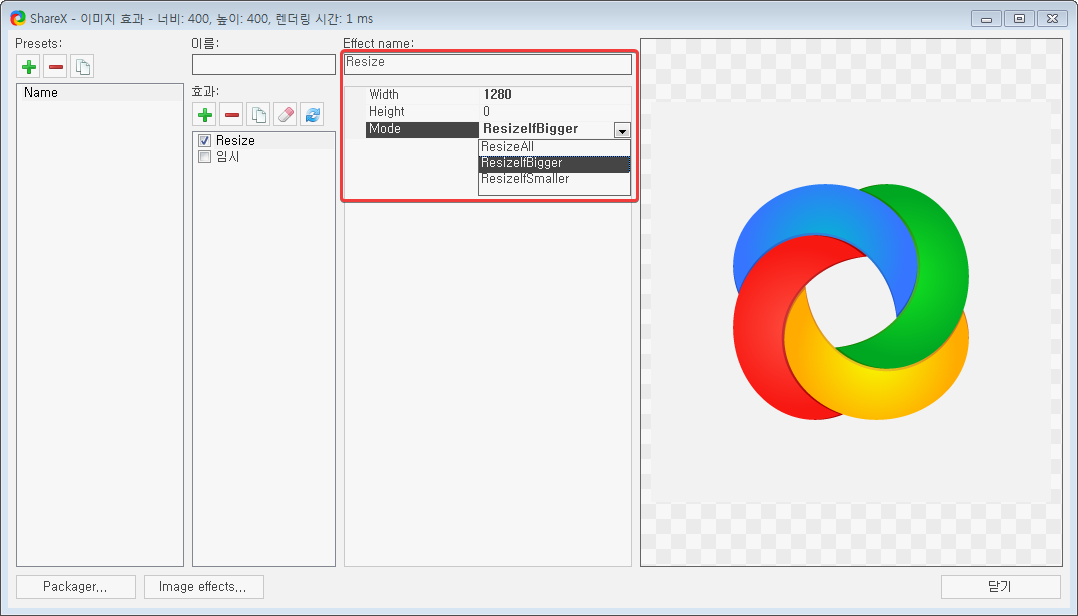This screenshot has height=616, width=1078.
Task: Minimize the ShareX image effects window
Action: click(x=987, y=19)
